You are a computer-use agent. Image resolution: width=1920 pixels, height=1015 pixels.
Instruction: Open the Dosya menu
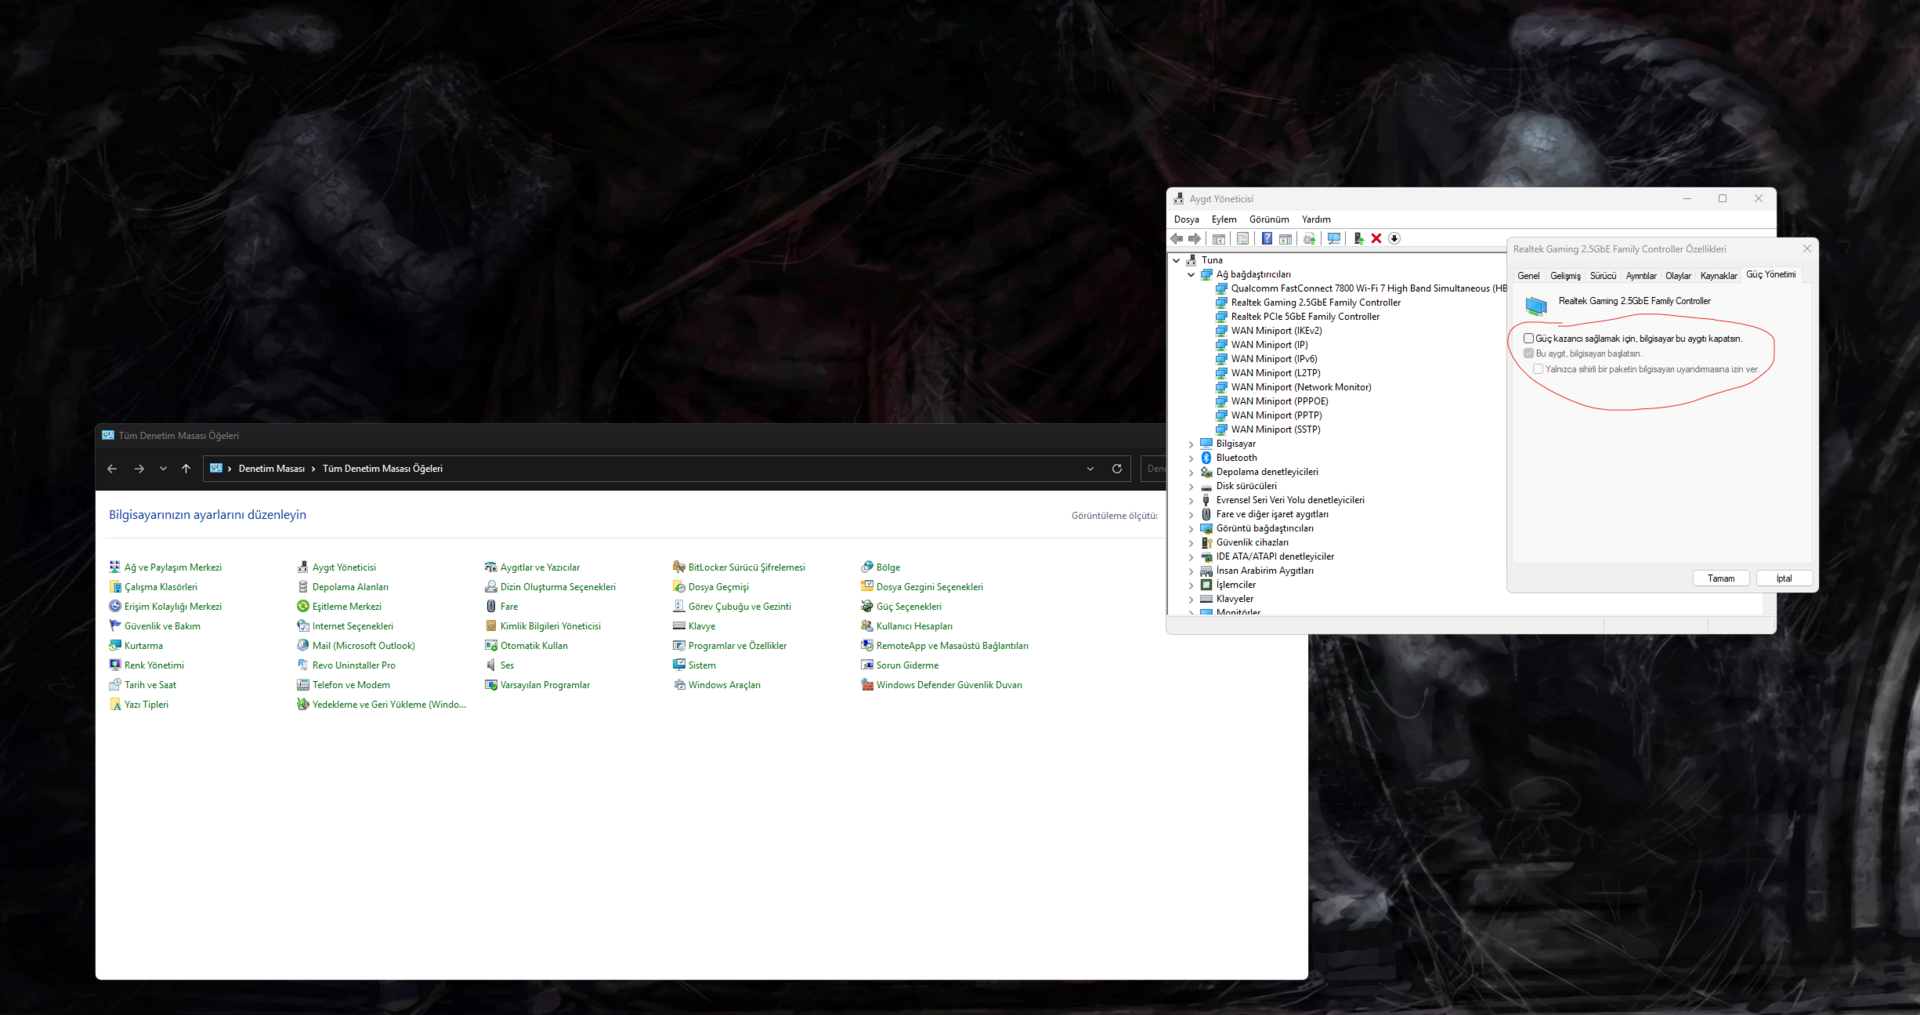tap(1187, 220)
